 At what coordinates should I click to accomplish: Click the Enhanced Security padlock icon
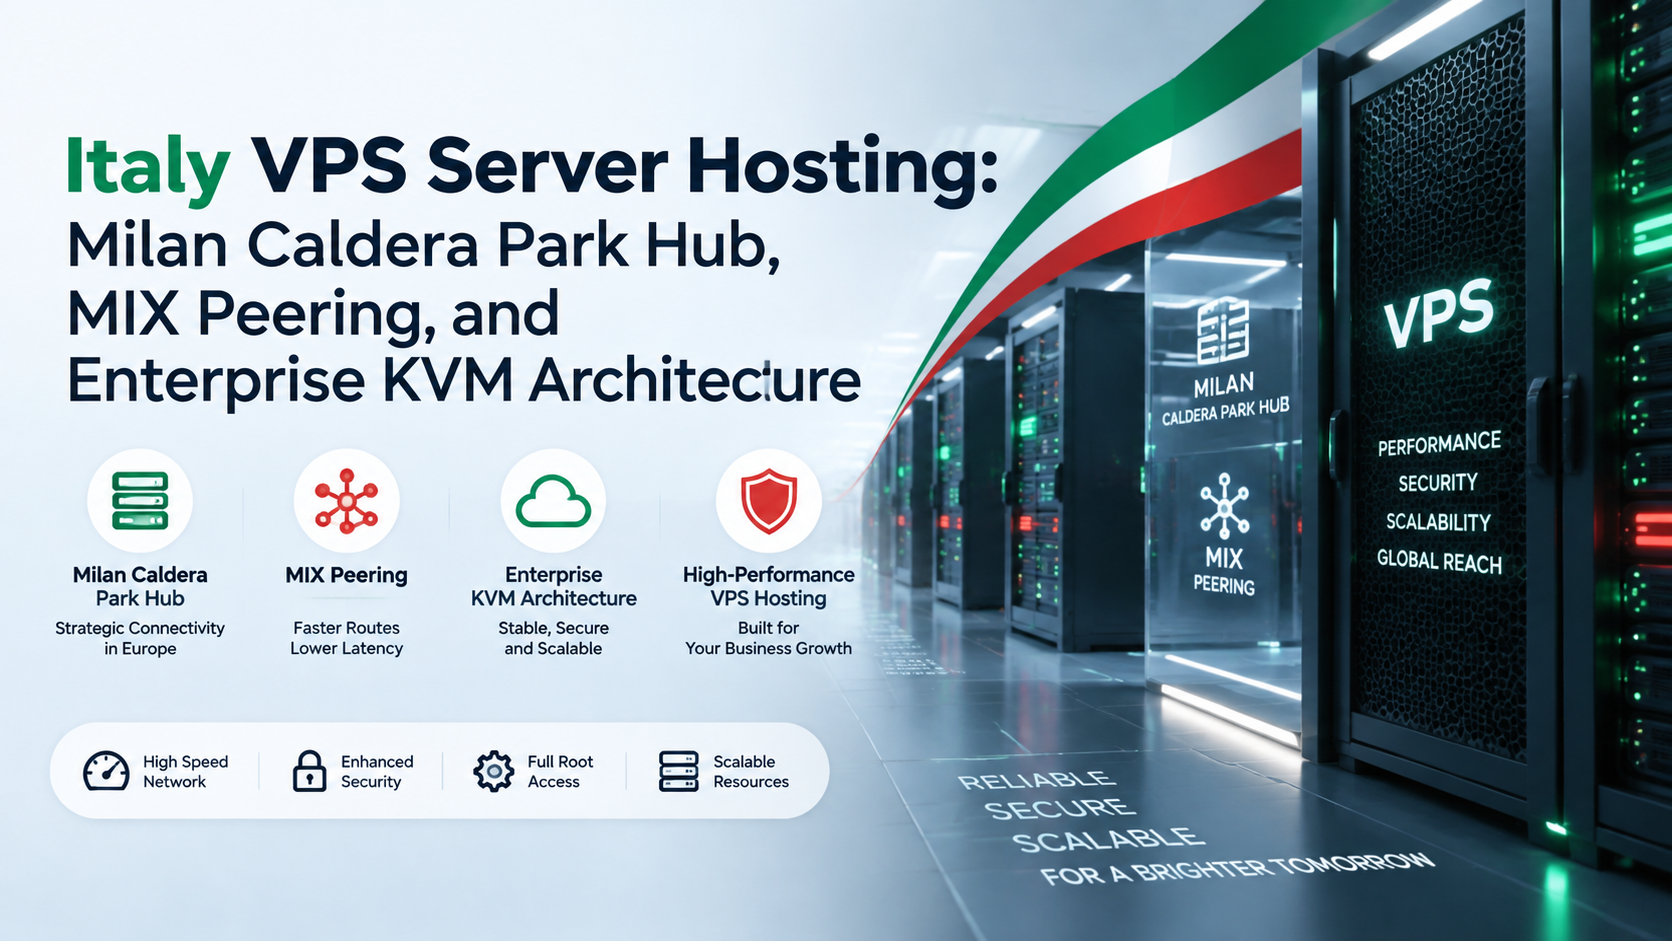[309, 771]
